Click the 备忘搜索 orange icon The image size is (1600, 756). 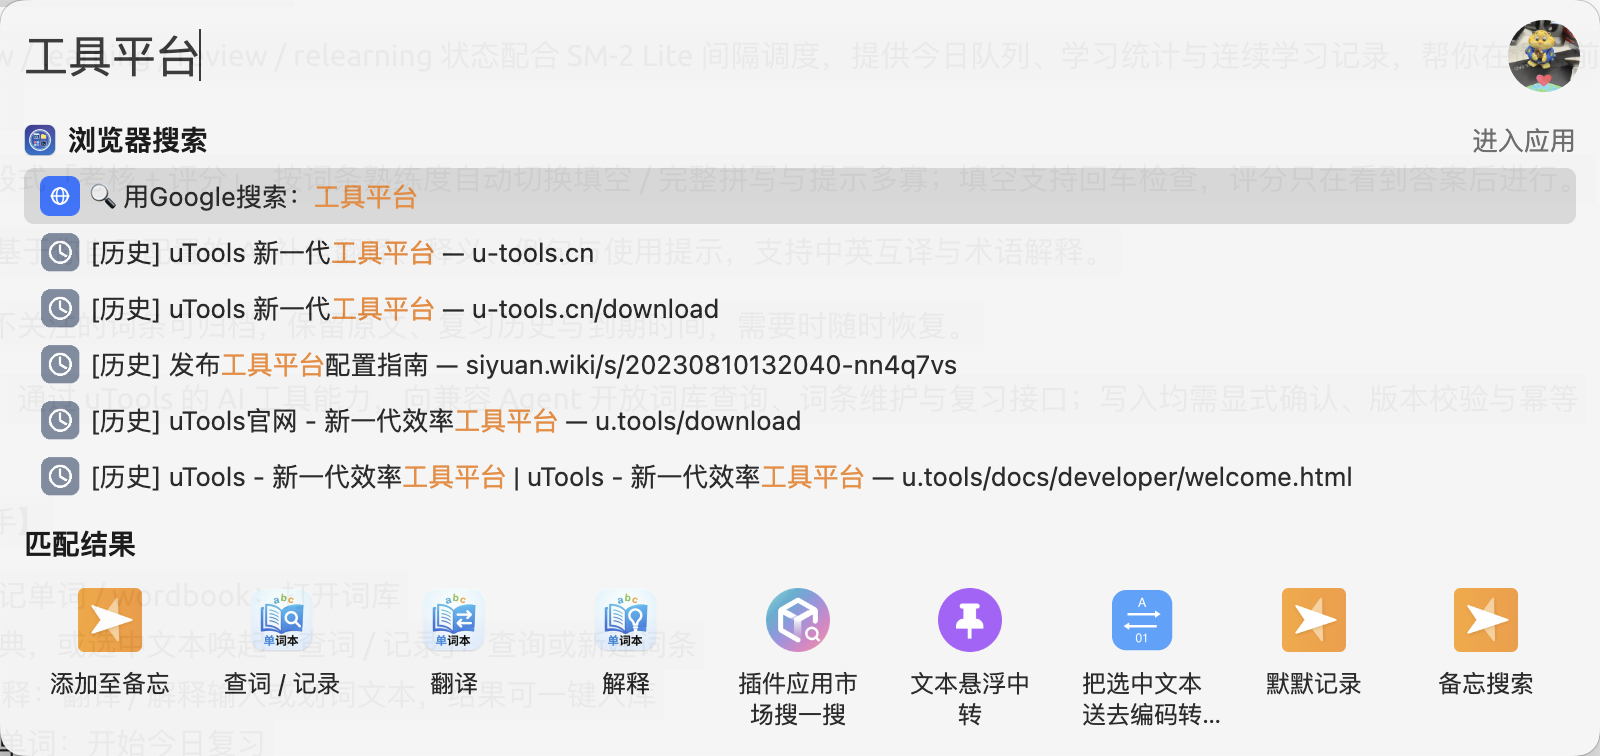point(1486,620)
